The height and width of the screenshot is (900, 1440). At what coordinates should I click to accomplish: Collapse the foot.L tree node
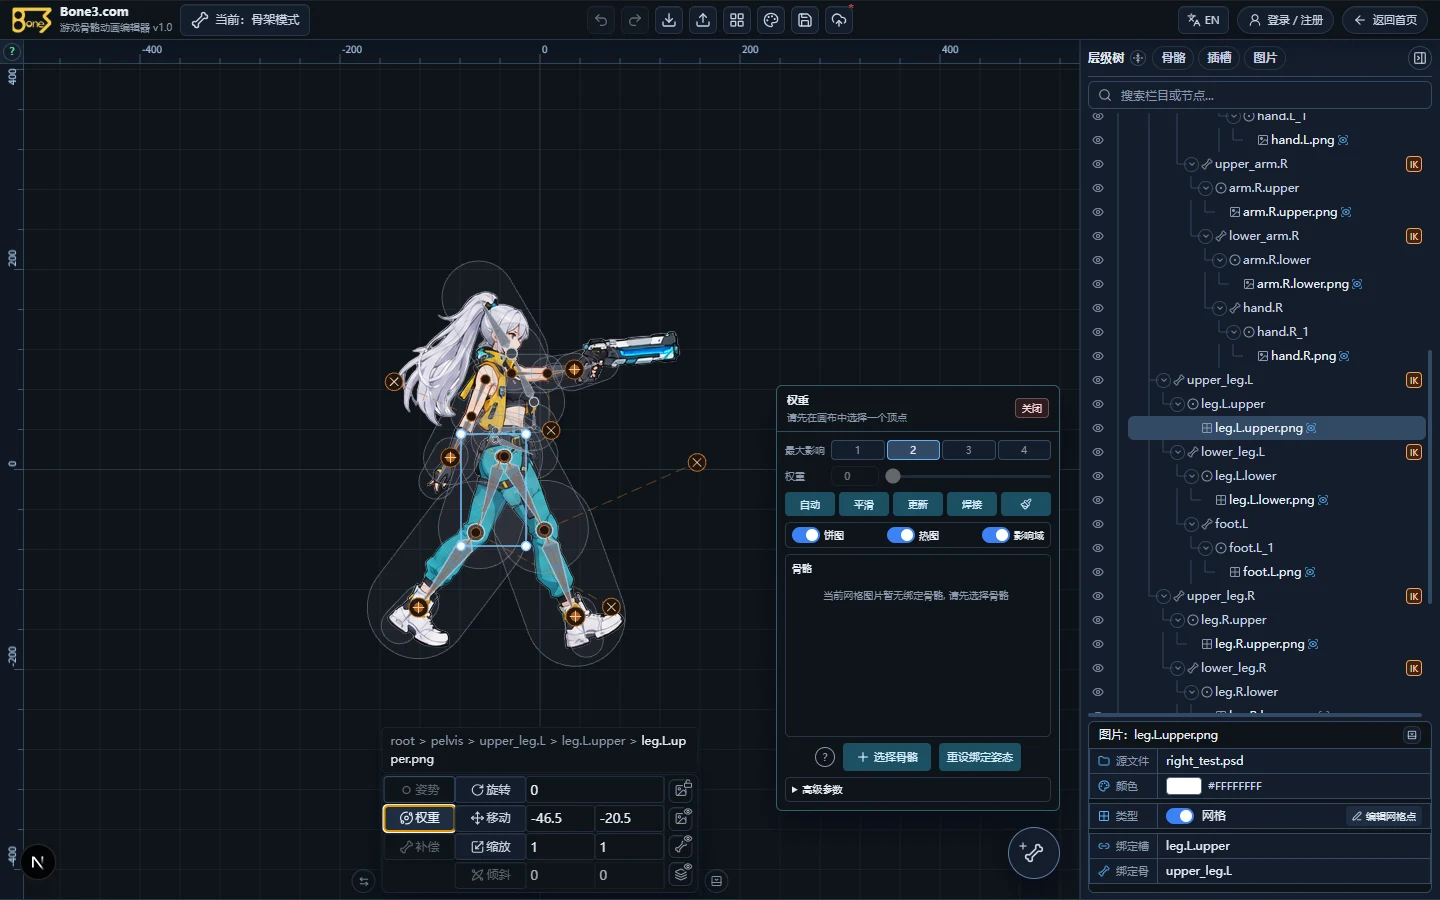(1192, 524)
